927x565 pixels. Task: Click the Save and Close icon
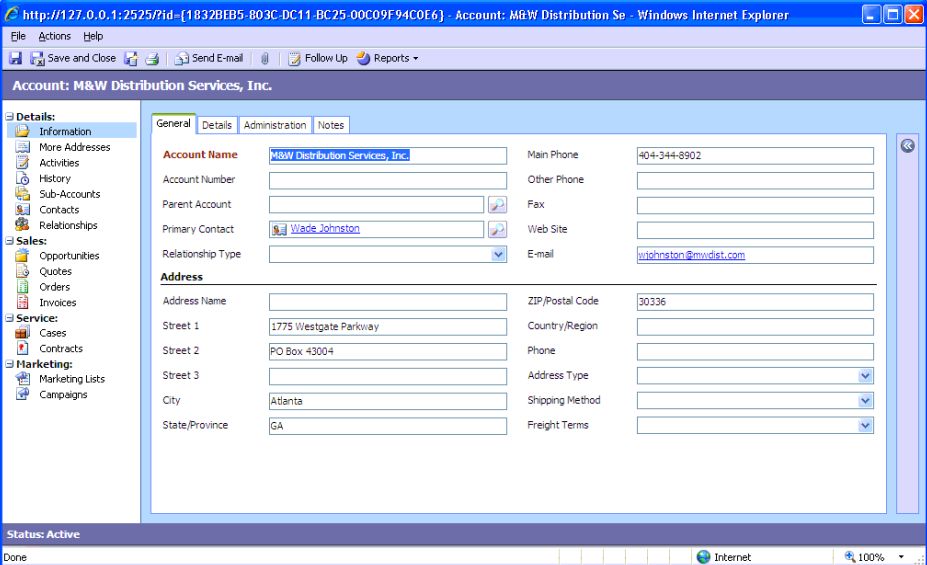(x=37, y=58)
